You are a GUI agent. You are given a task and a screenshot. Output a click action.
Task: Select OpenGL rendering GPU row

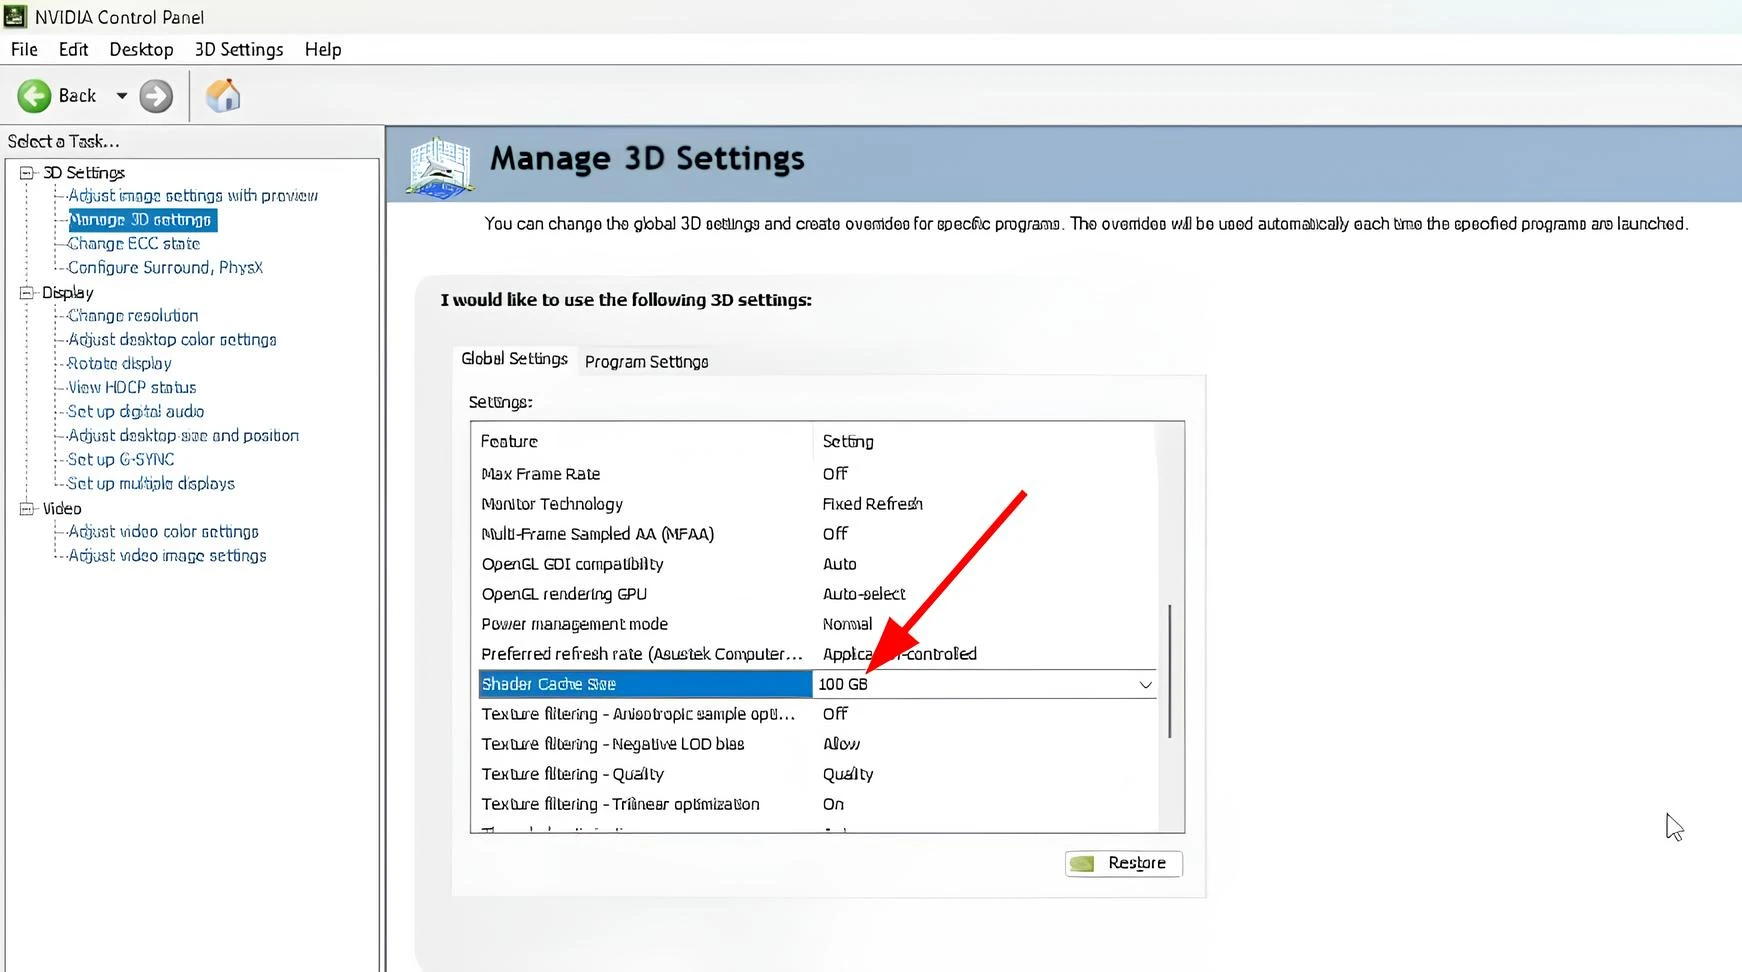coord(817,594)
